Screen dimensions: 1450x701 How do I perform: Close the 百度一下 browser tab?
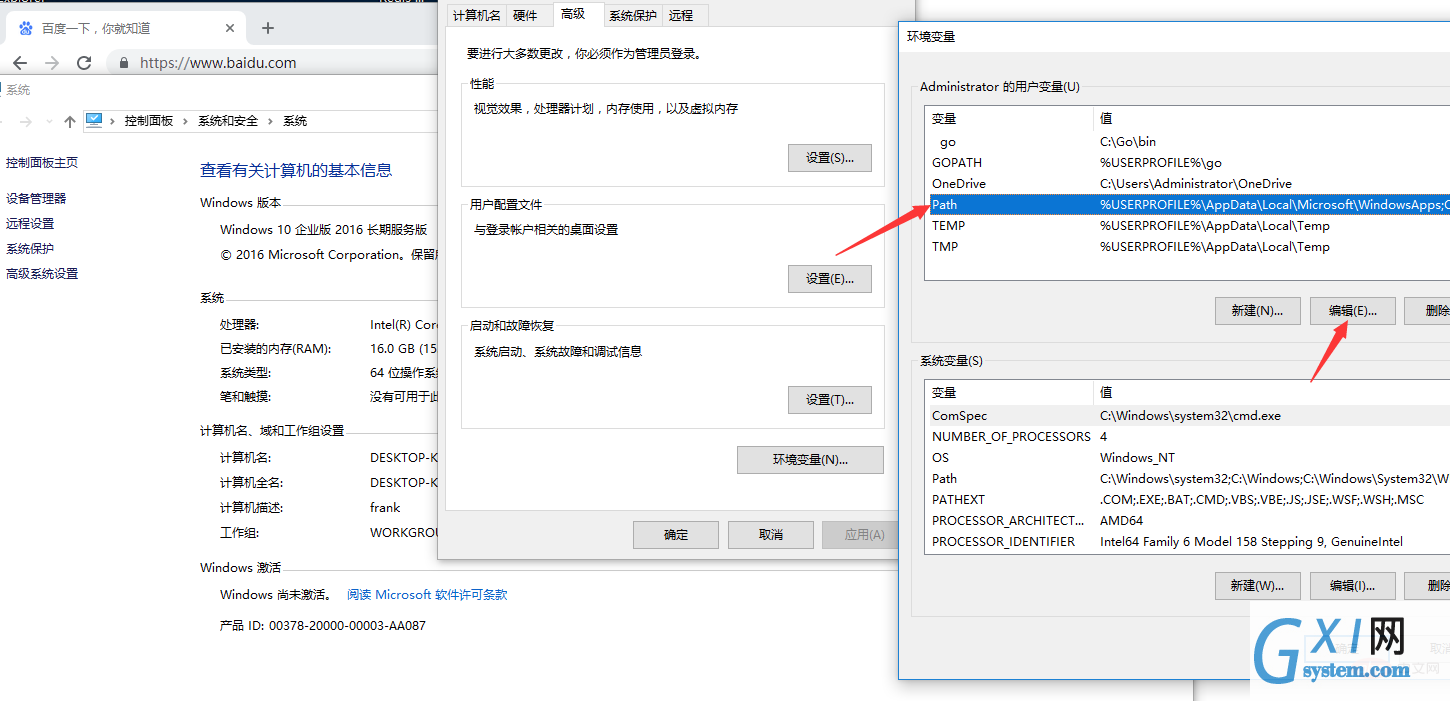(230, 28)
